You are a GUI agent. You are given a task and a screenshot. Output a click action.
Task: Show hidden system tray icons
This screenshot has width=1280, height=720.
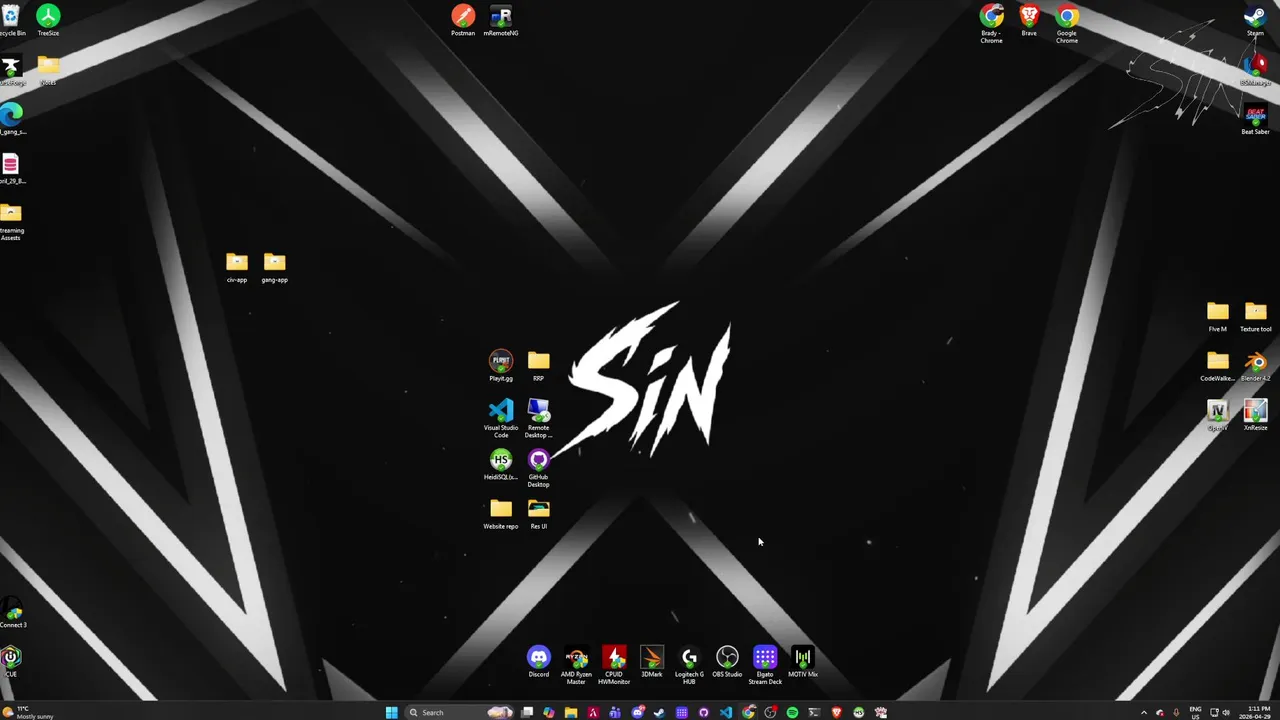pyautogui.click(x=1144, y=712)
